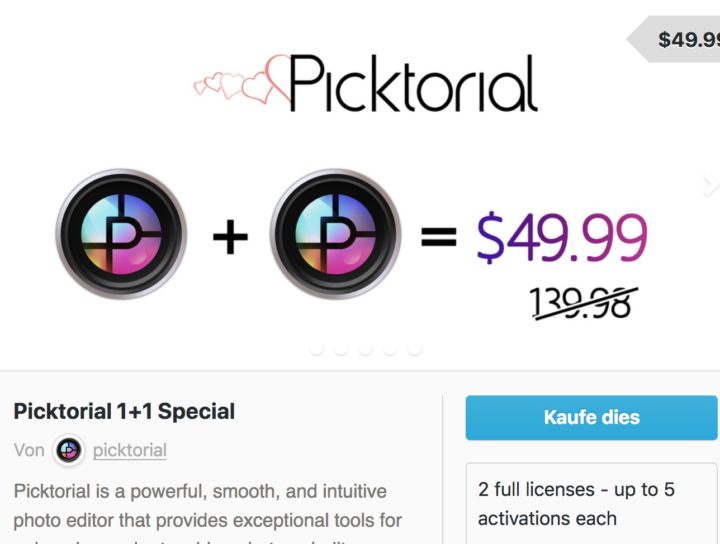Select the fifth carousel indicator dot
Viewport: 720px width, 544px height.
[x=415, y=350]
